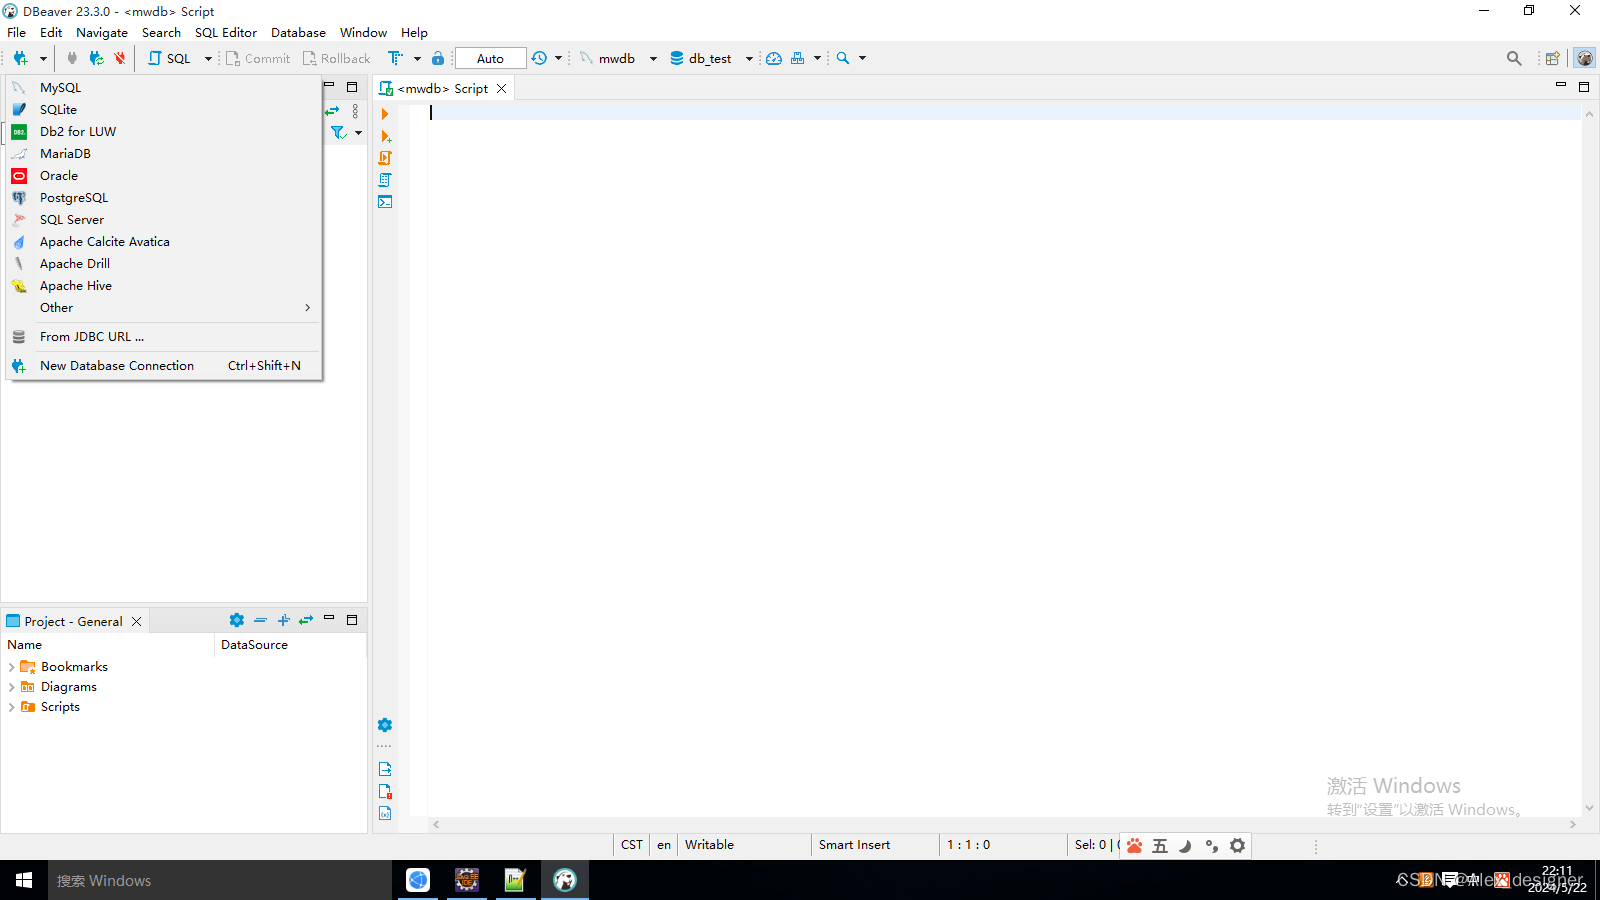Open the SQL Editor menu
Viewport: 1600px width, 900px height.
tap(226, 32)
